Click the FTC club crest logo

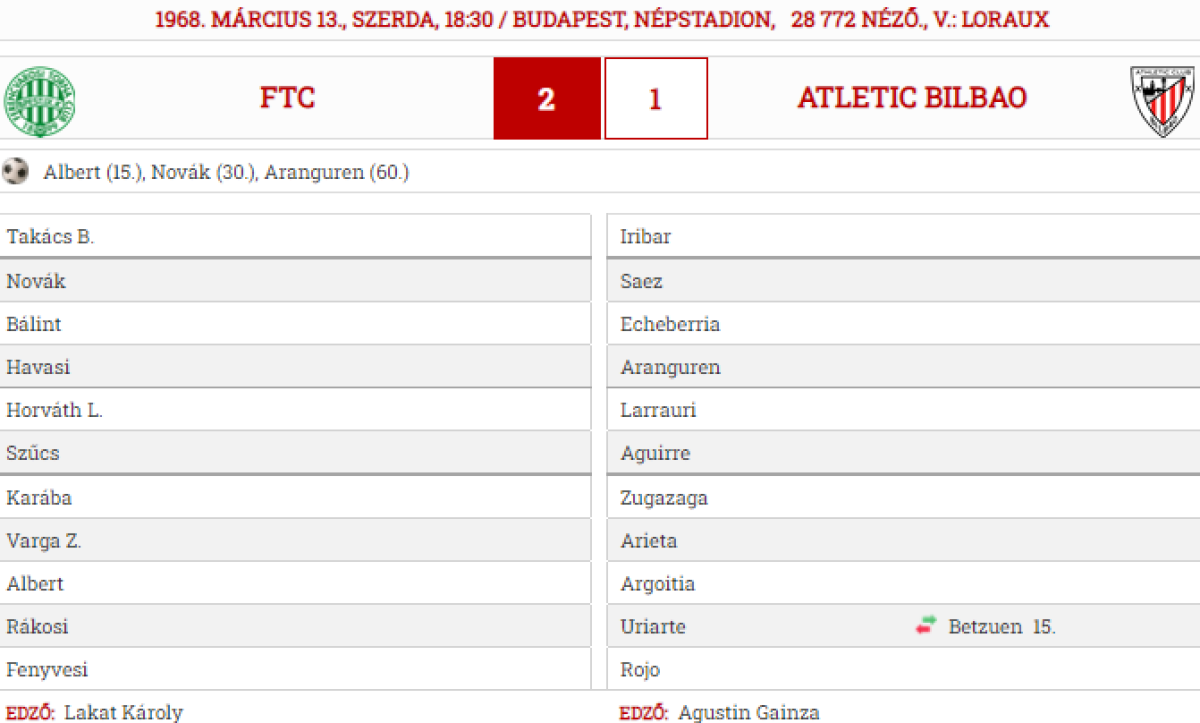40,100
